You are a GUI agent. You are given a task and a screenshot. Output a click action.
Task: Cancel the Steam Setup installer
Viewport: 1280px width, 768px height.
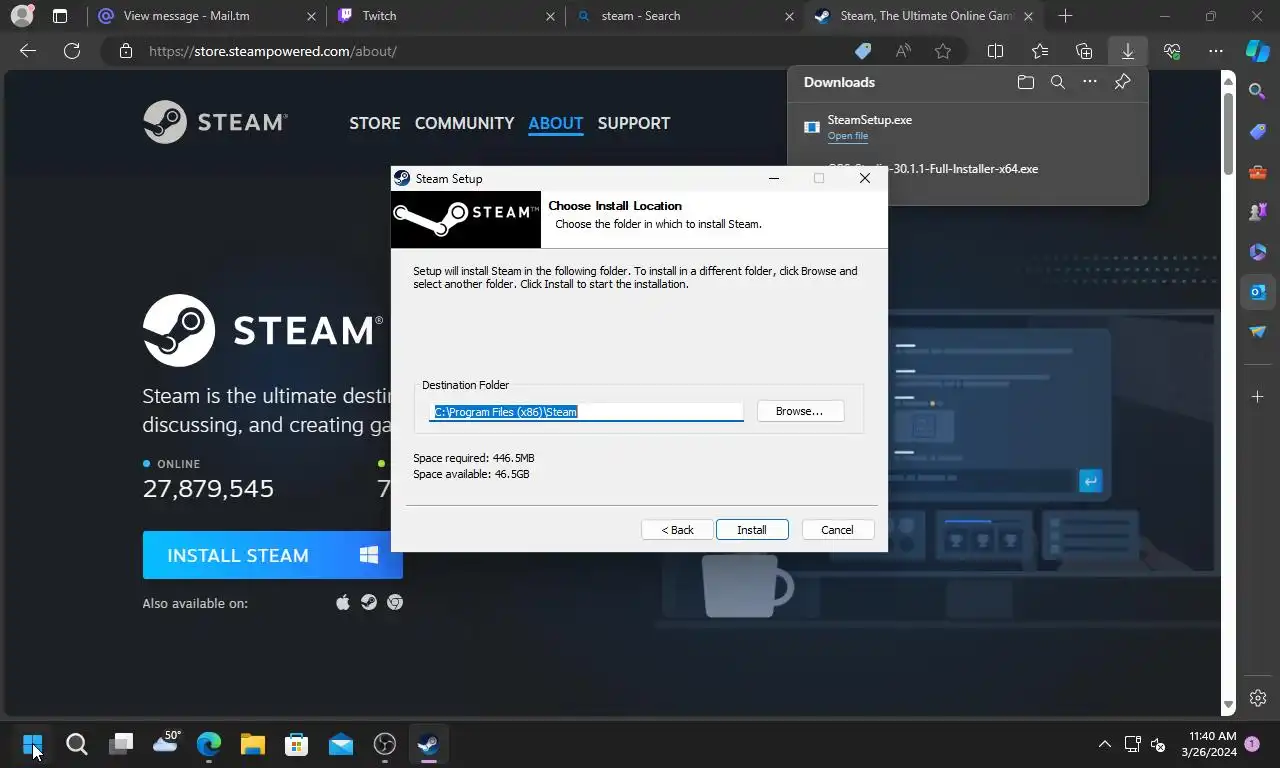[837, 530]
